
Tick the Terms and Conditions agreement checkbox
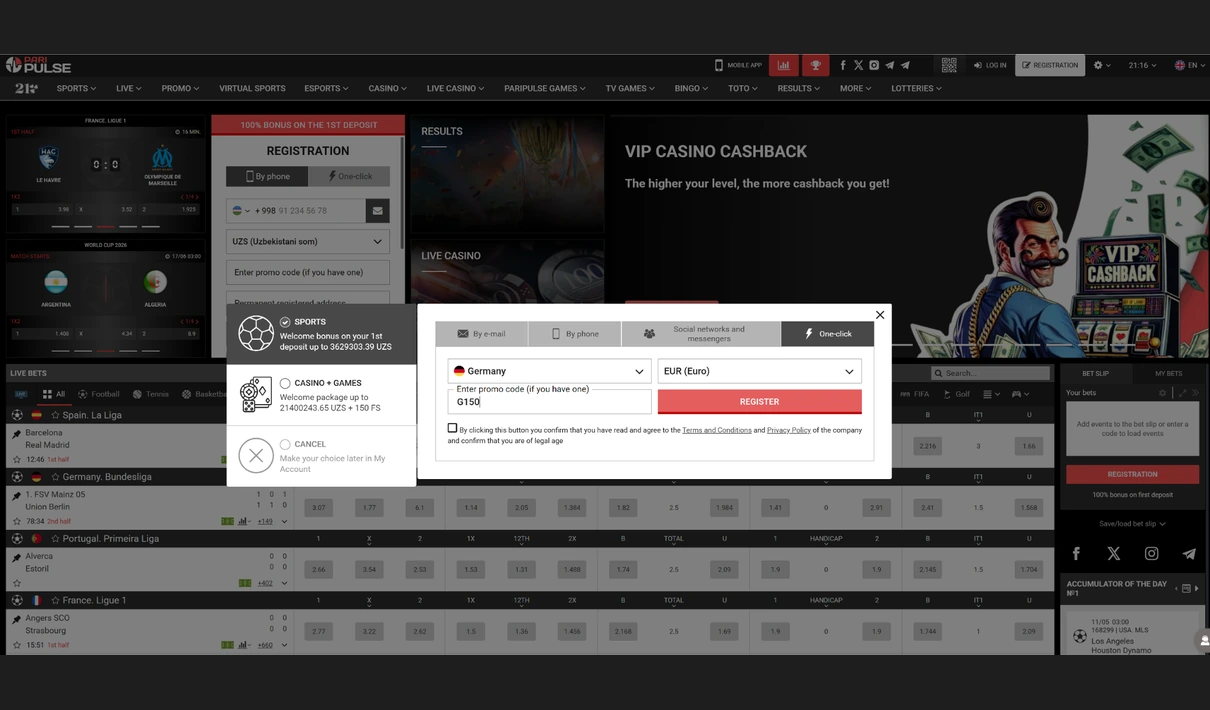(x=452, y=428)
